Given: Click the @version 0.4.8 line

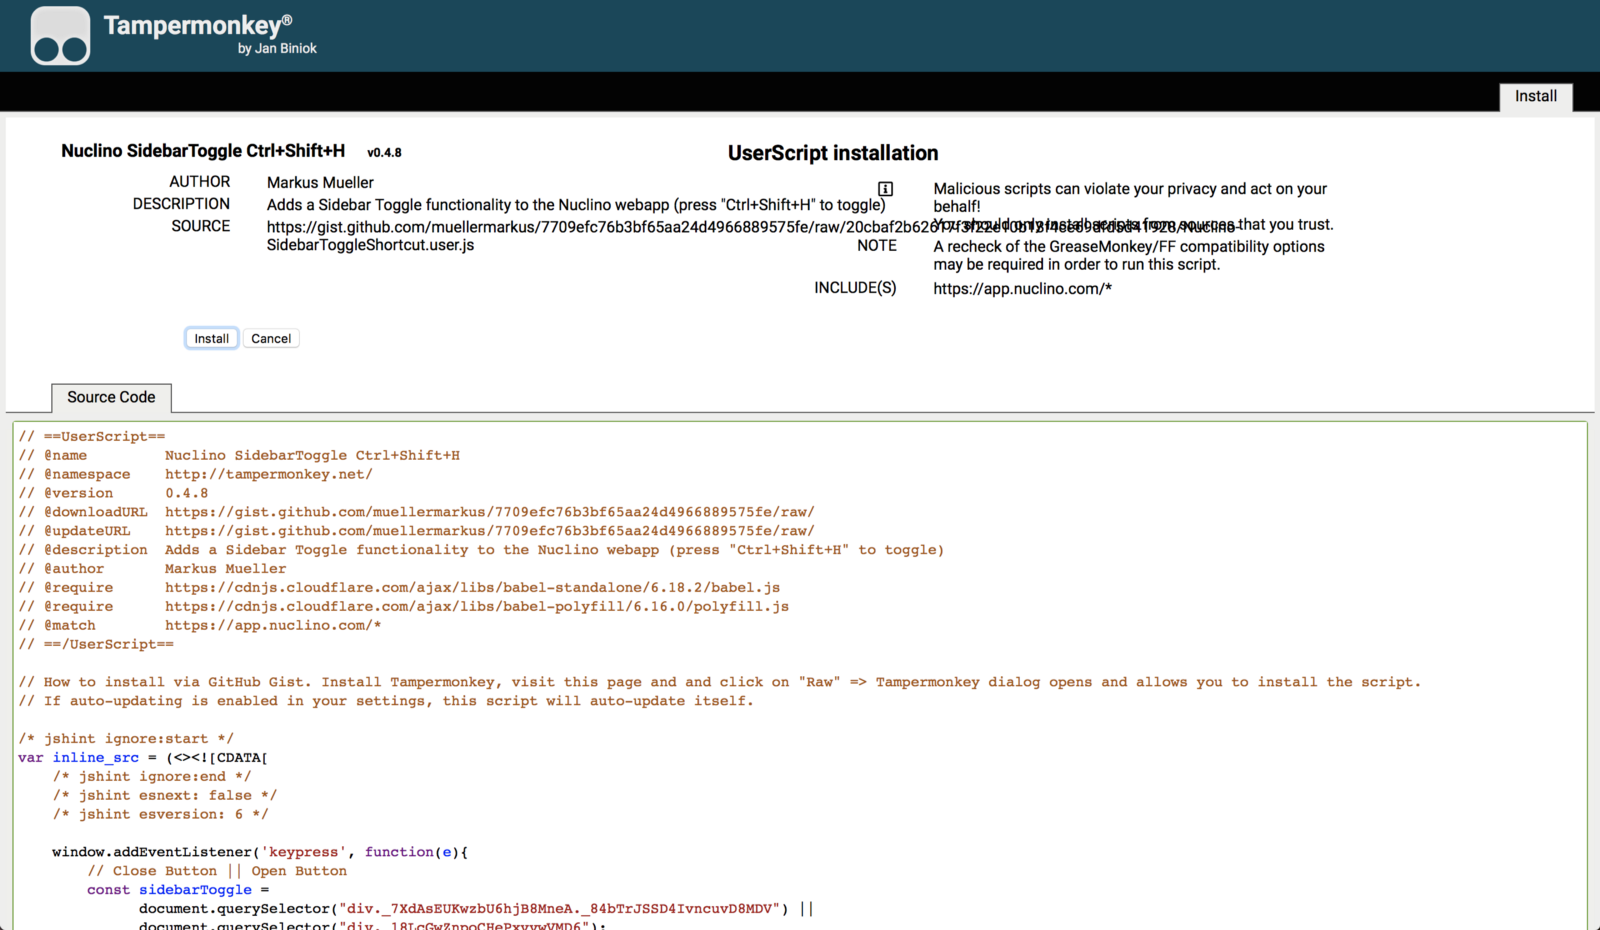Looking at the screenshot, I should 113,494.
